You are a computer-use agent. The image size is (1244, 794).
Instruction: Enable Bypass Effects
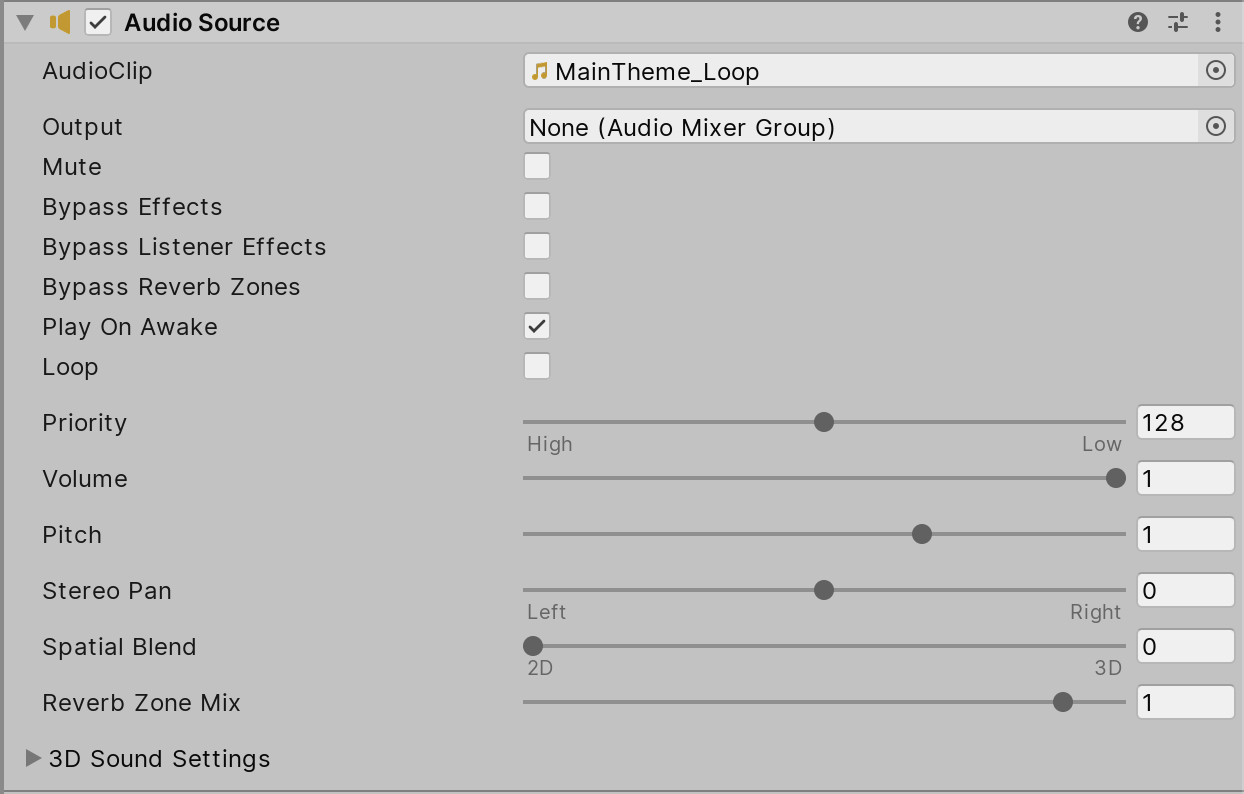pos(537,206)
